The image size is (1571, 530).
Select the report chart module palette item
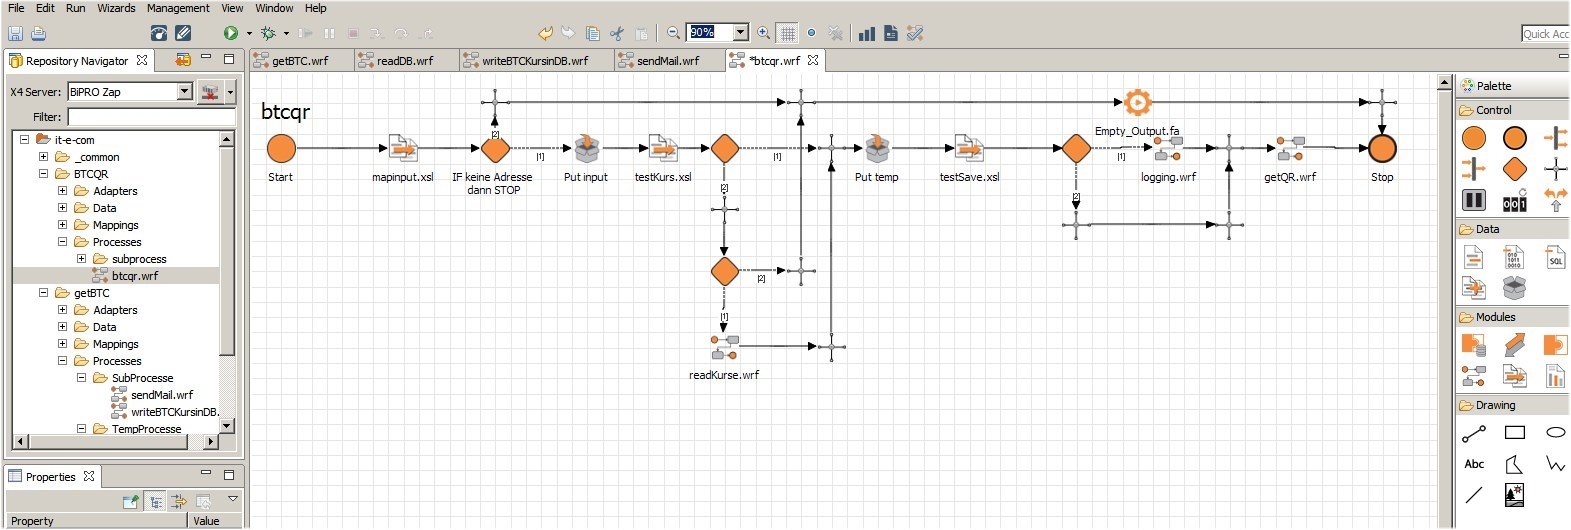point(1555,376)
